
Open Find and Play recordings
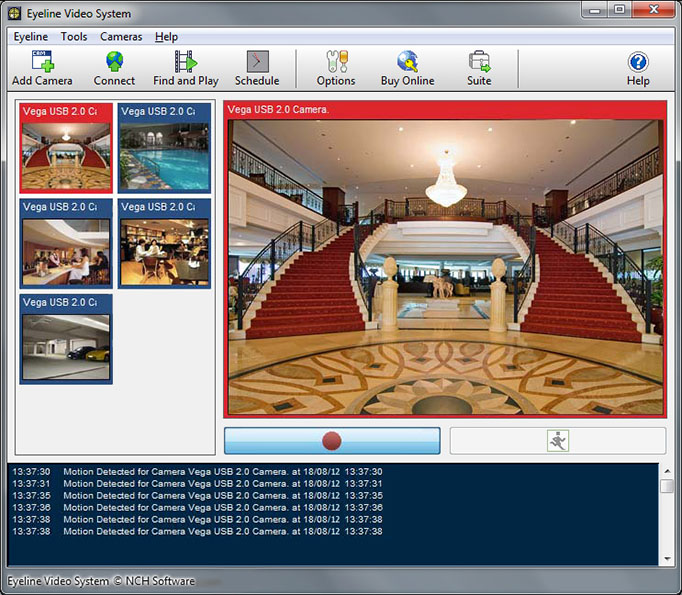pyautogui.click(x=185, y=68)
